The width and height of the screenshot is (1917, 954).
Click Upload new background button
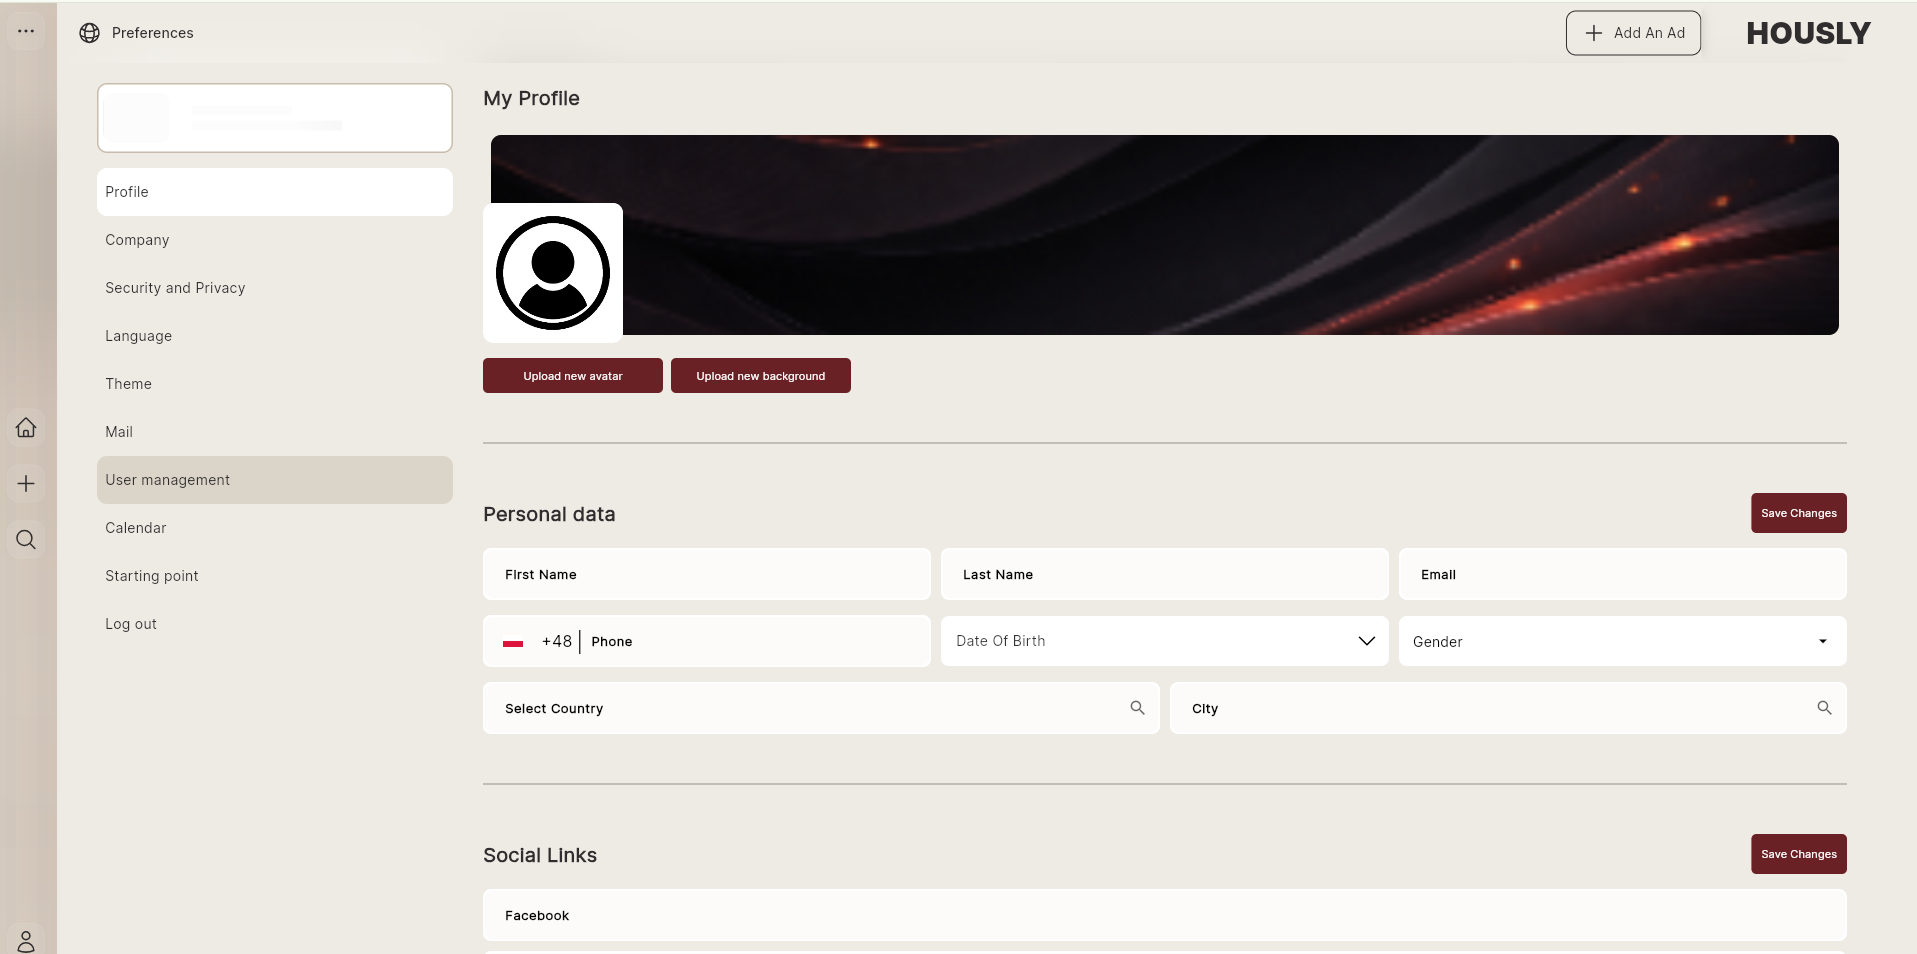coord(761,376)
